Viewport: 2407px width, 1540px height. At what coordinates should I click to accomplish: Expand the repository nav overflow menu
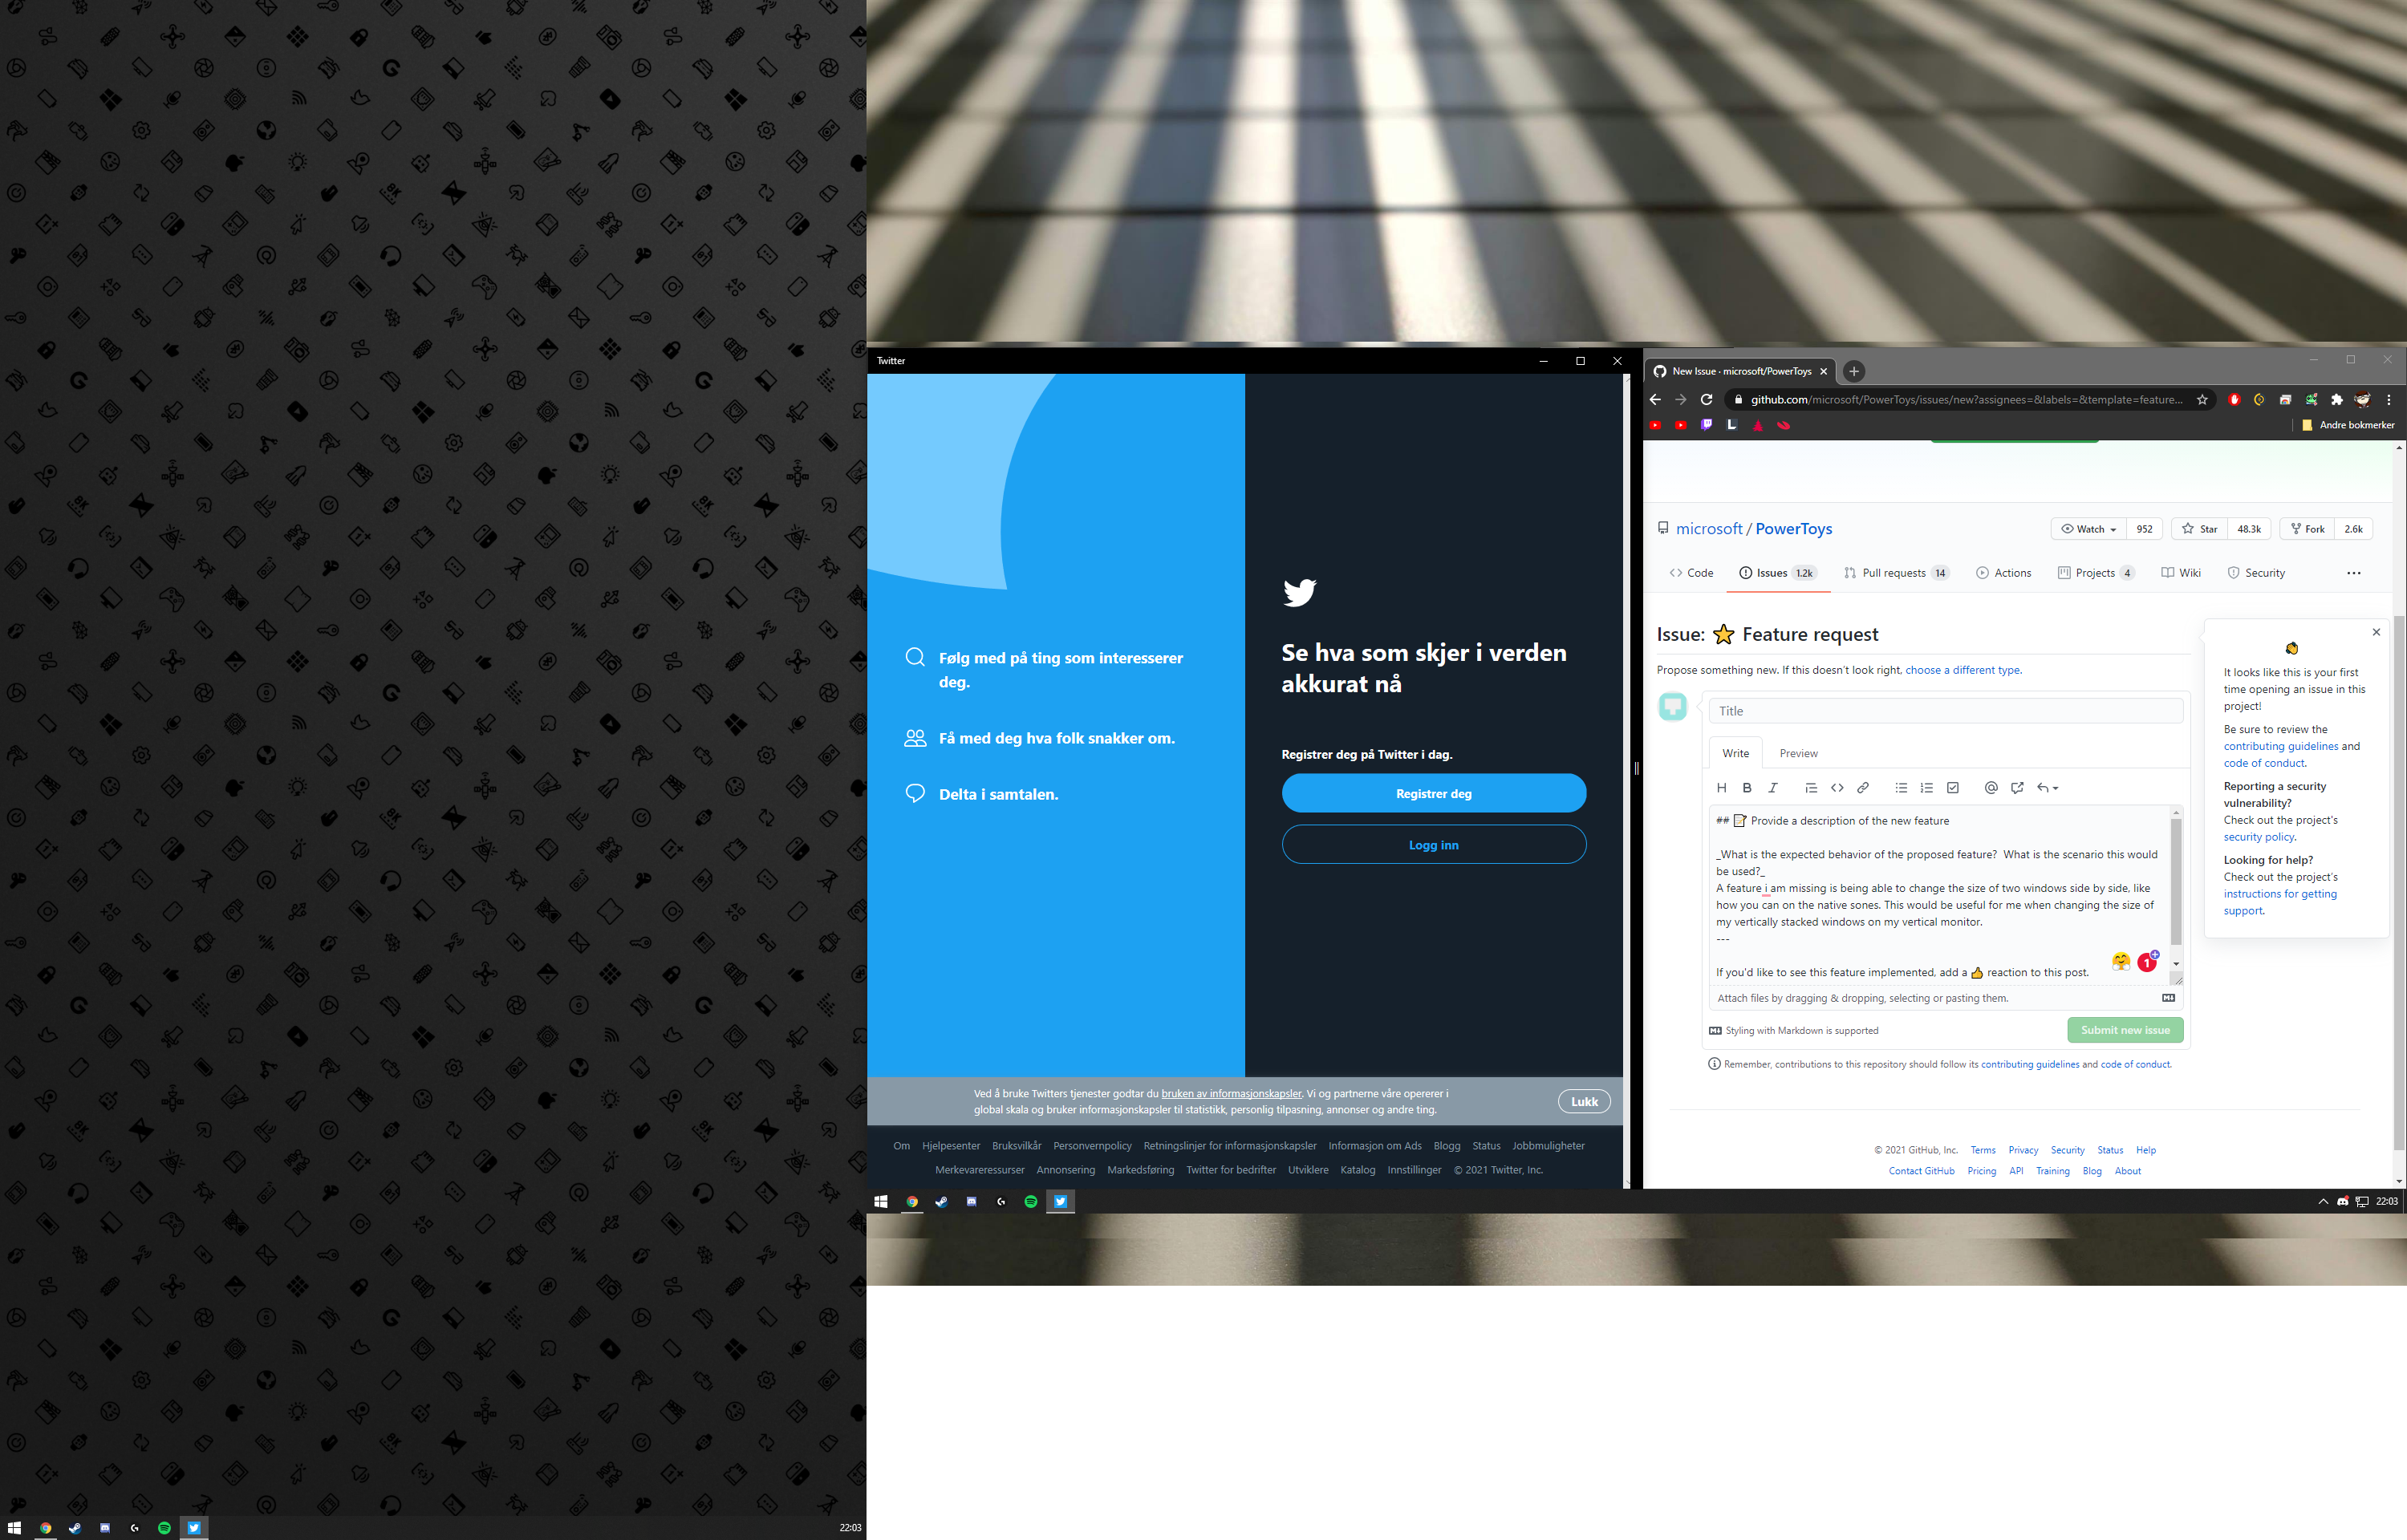point(2353,573)
